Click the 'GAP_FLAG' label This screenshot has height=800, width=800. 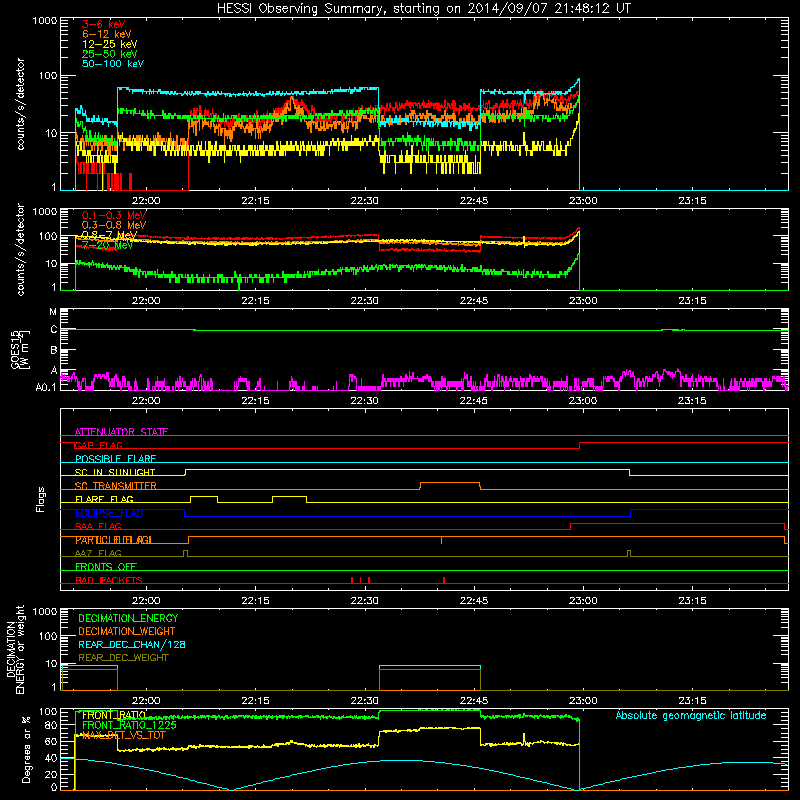pyautogui.click(x=98, y=445)
